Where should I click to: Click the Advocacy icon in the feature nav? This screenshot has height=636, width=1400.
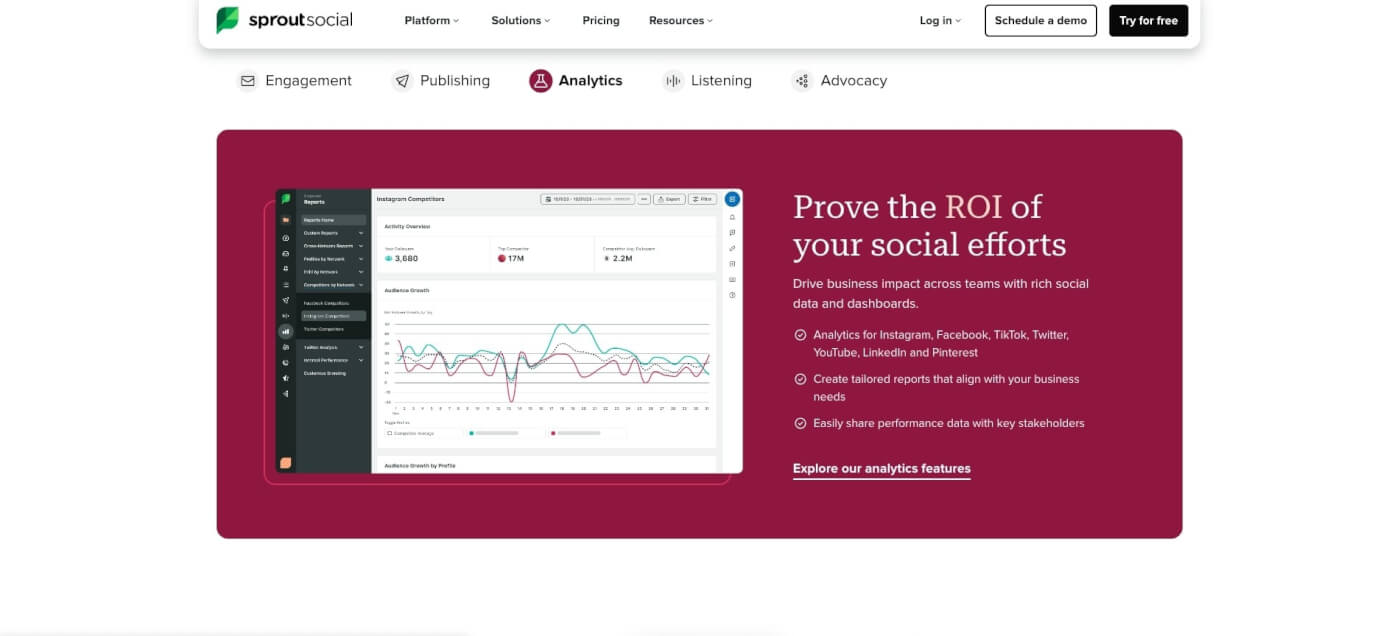tap(802, 80)
